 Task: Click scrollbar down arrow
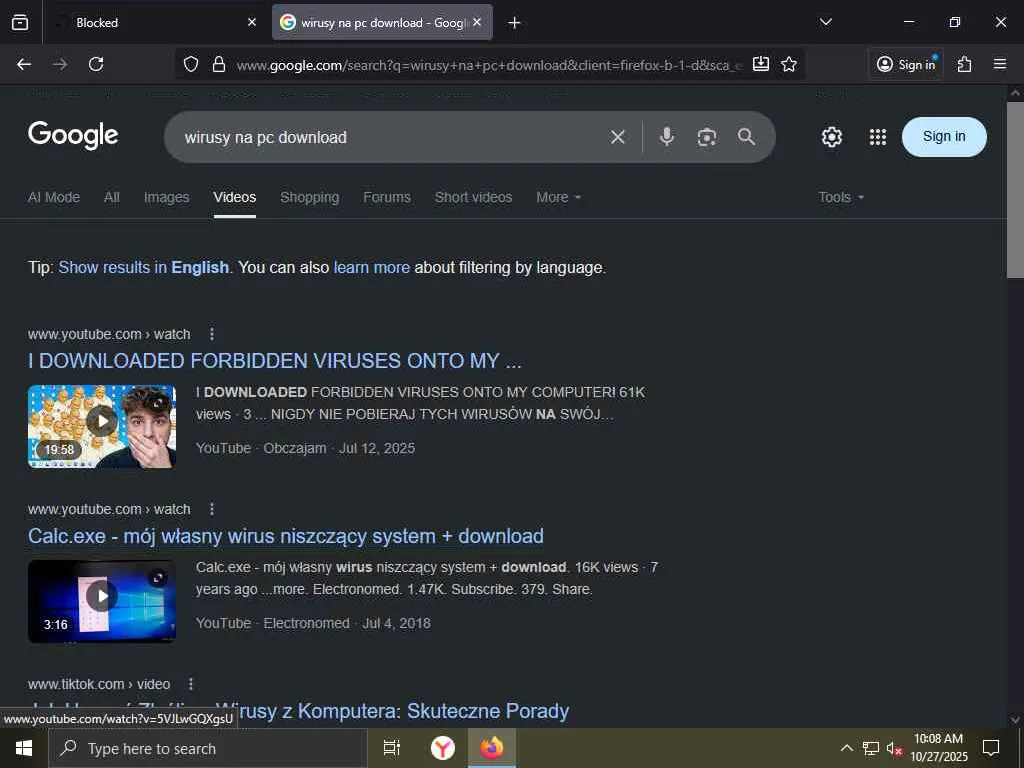(x=1015, y=720)
